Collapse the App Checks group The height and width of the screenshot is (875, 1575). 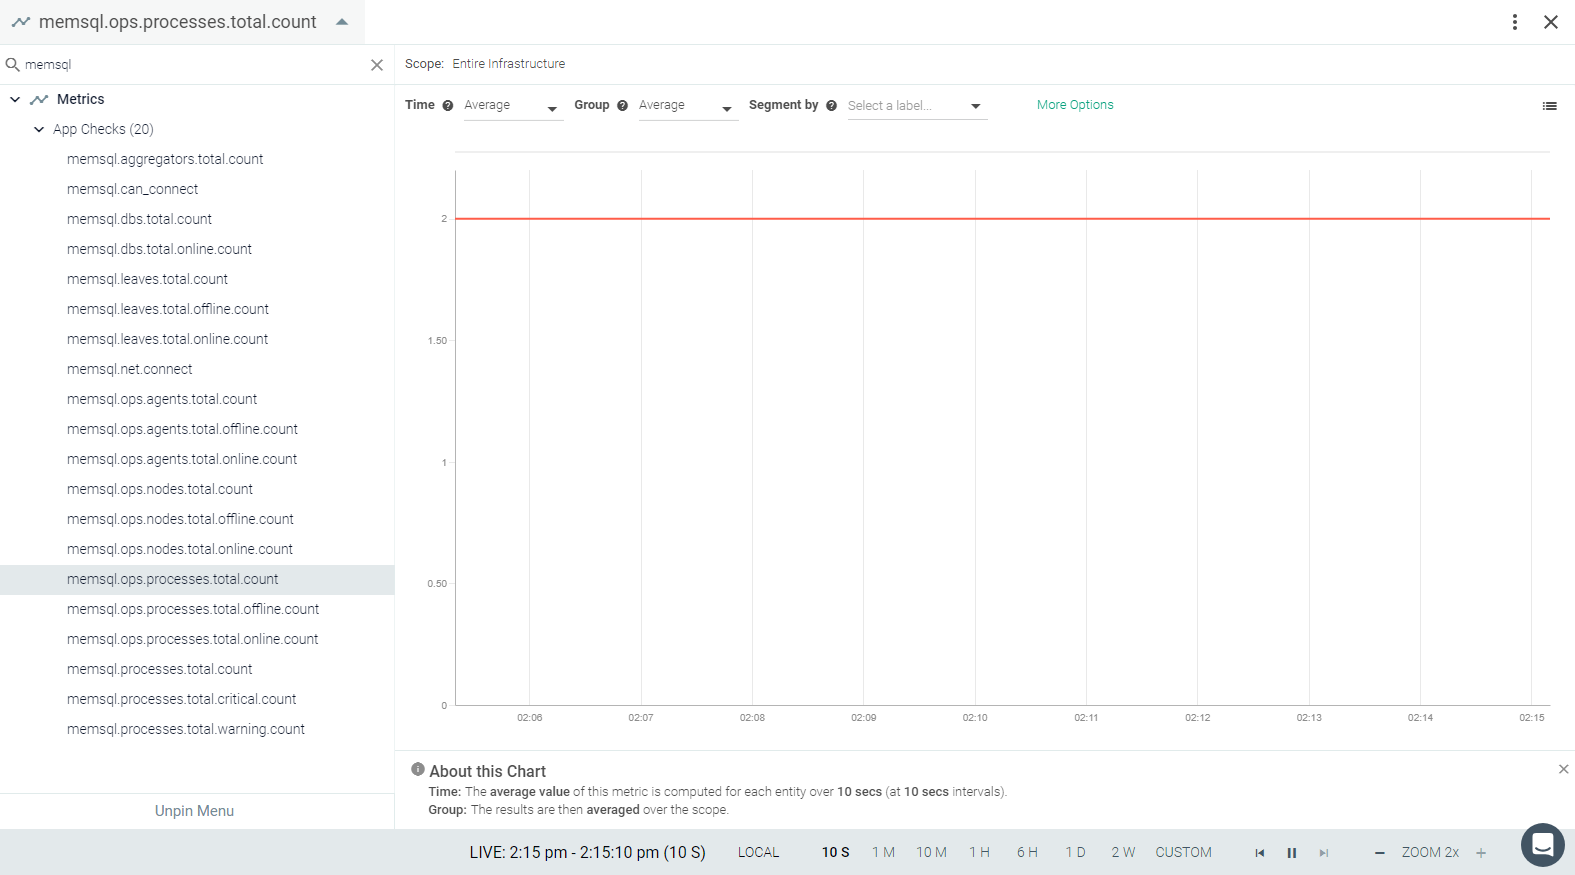39,129
